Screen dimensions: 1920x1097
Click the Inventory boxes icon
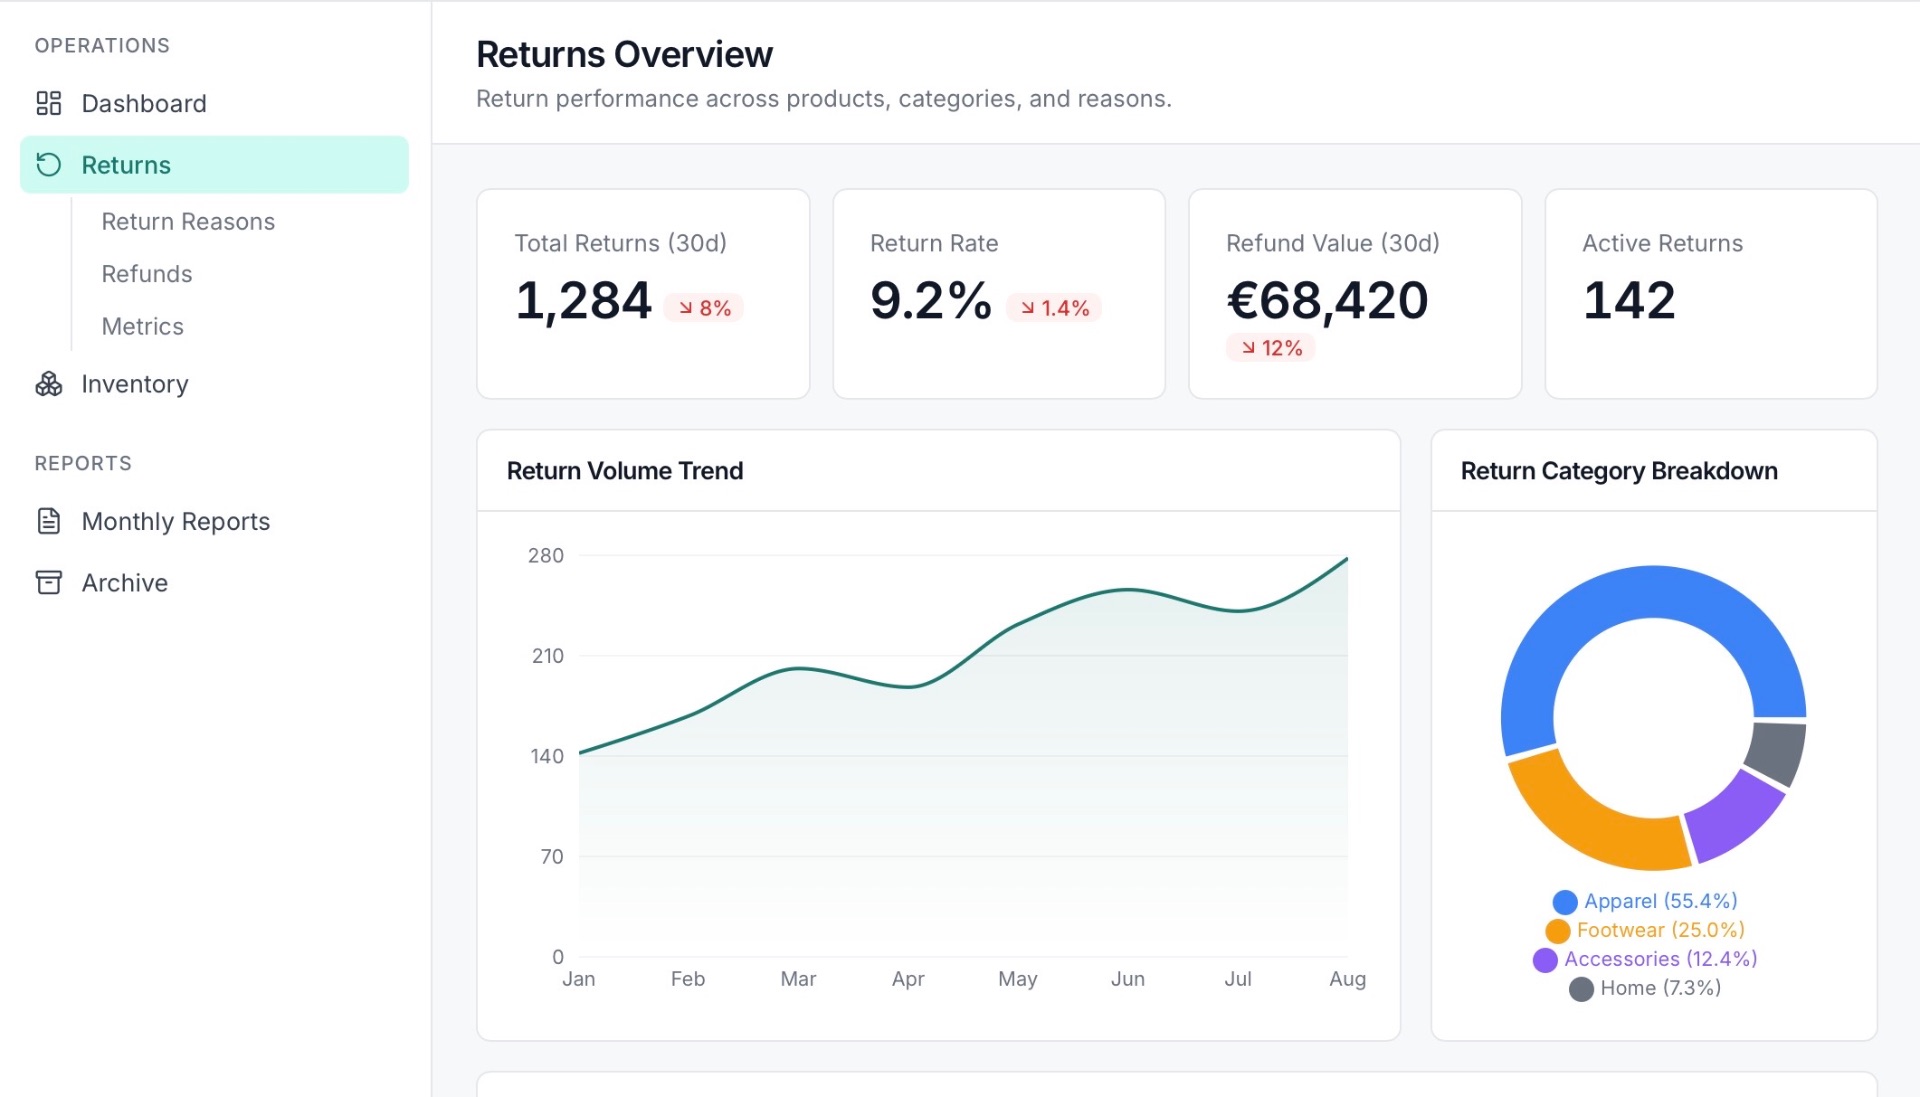pos(48,384)
